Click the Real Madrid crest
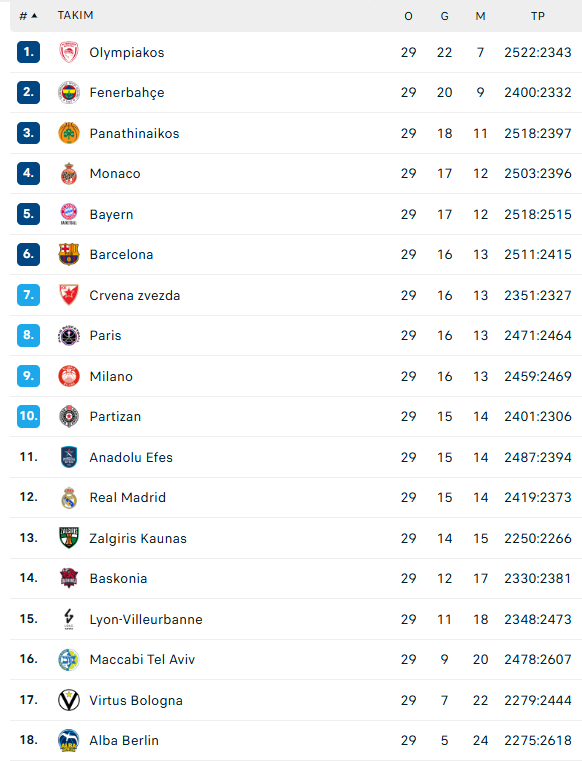Screen dimensions: 582x761 [68, 497]
